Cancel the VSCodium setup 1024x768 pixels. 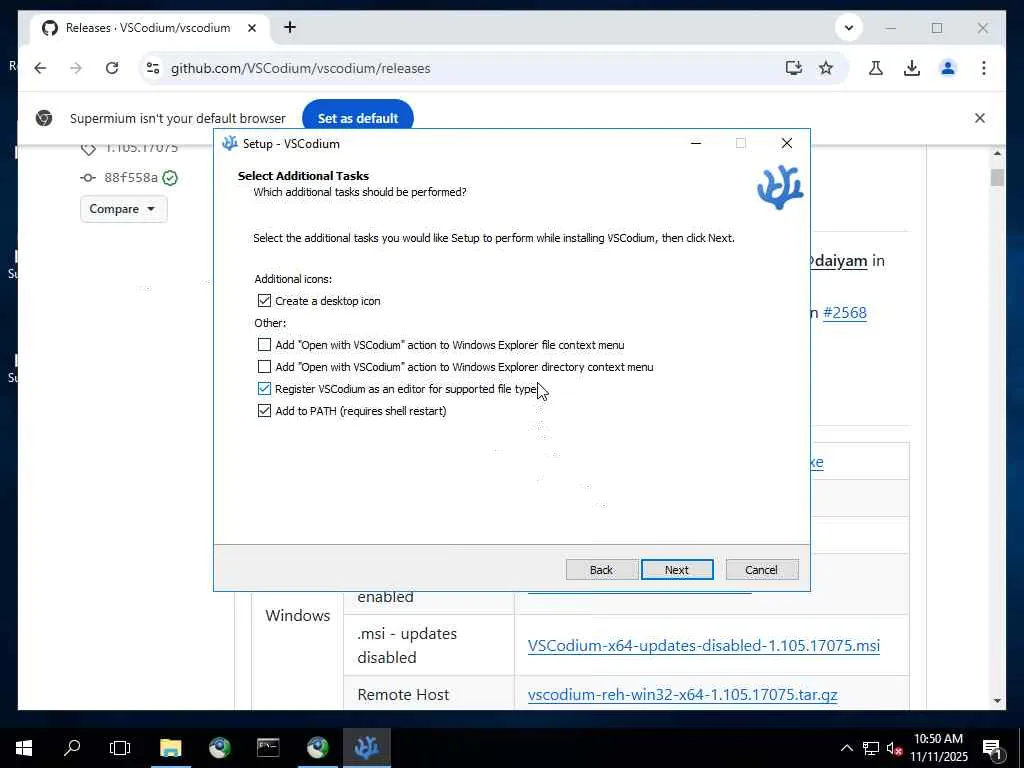point(761,569)
